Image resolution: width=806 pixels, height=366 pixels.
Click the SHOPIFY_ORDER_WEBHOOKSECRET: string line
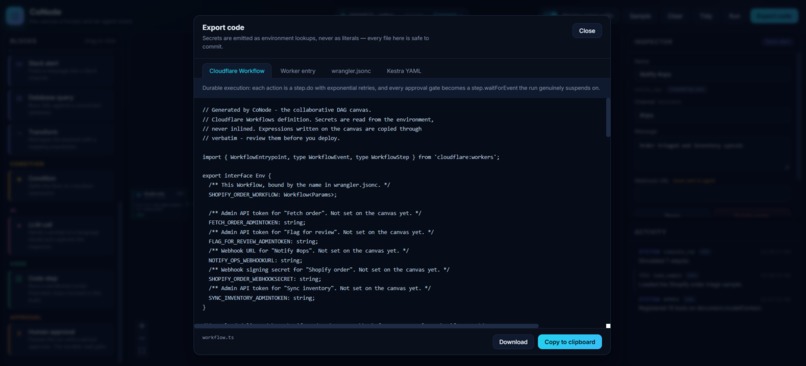point(265,279)
